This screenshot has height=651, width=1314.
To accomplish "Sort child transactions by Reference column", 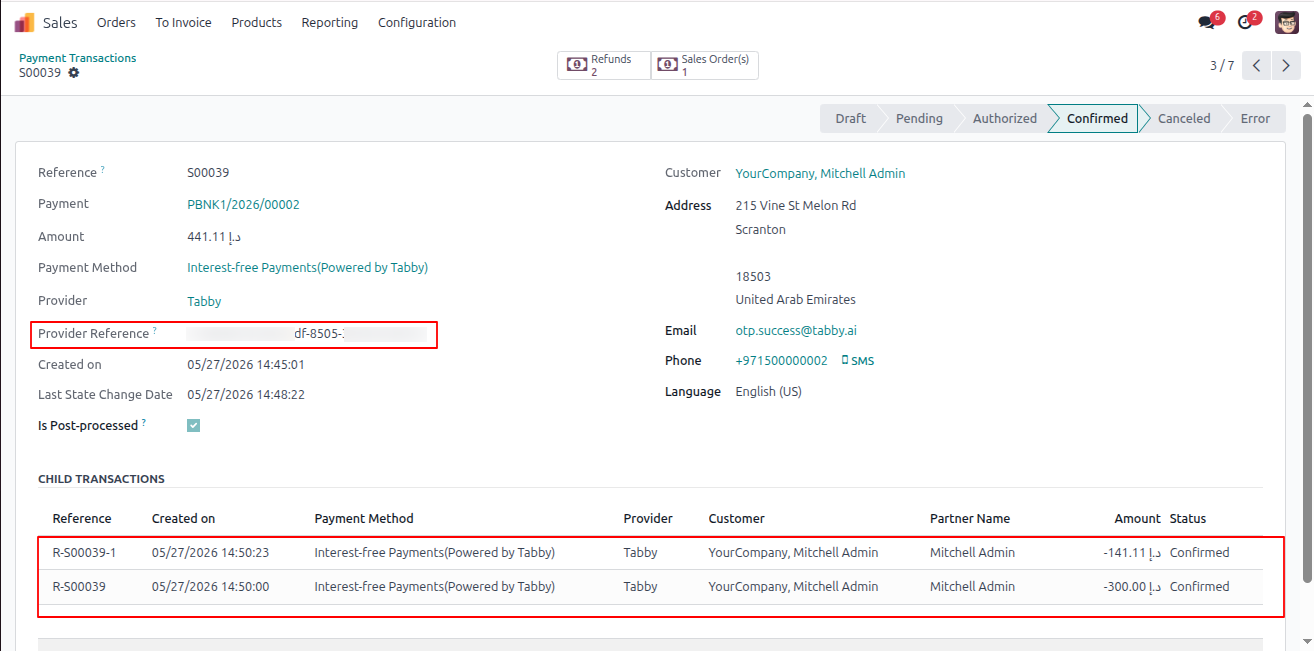I will (82, 518).
